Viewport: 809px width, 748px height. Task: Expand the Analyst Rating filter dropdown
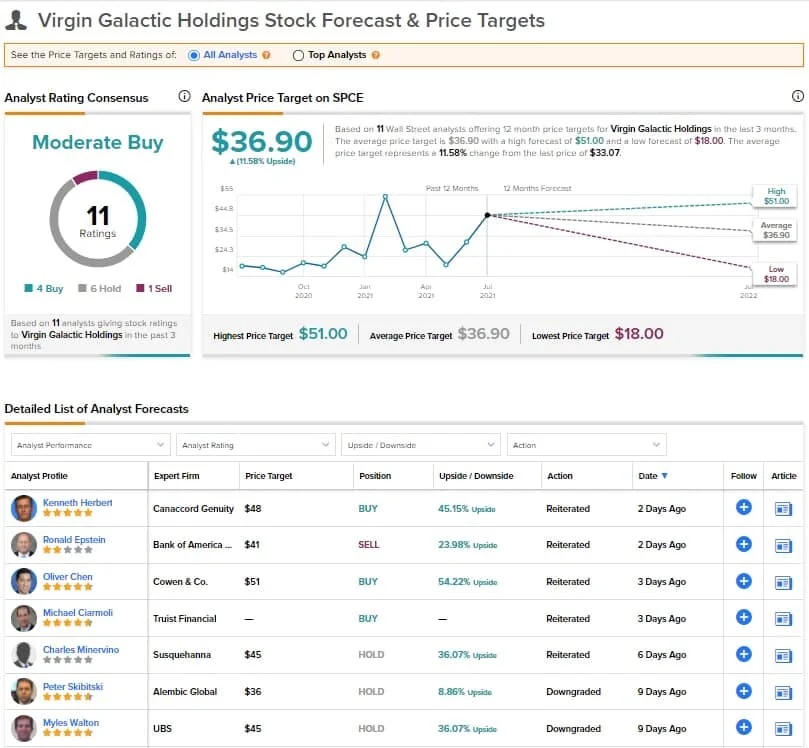coord(255,445)
